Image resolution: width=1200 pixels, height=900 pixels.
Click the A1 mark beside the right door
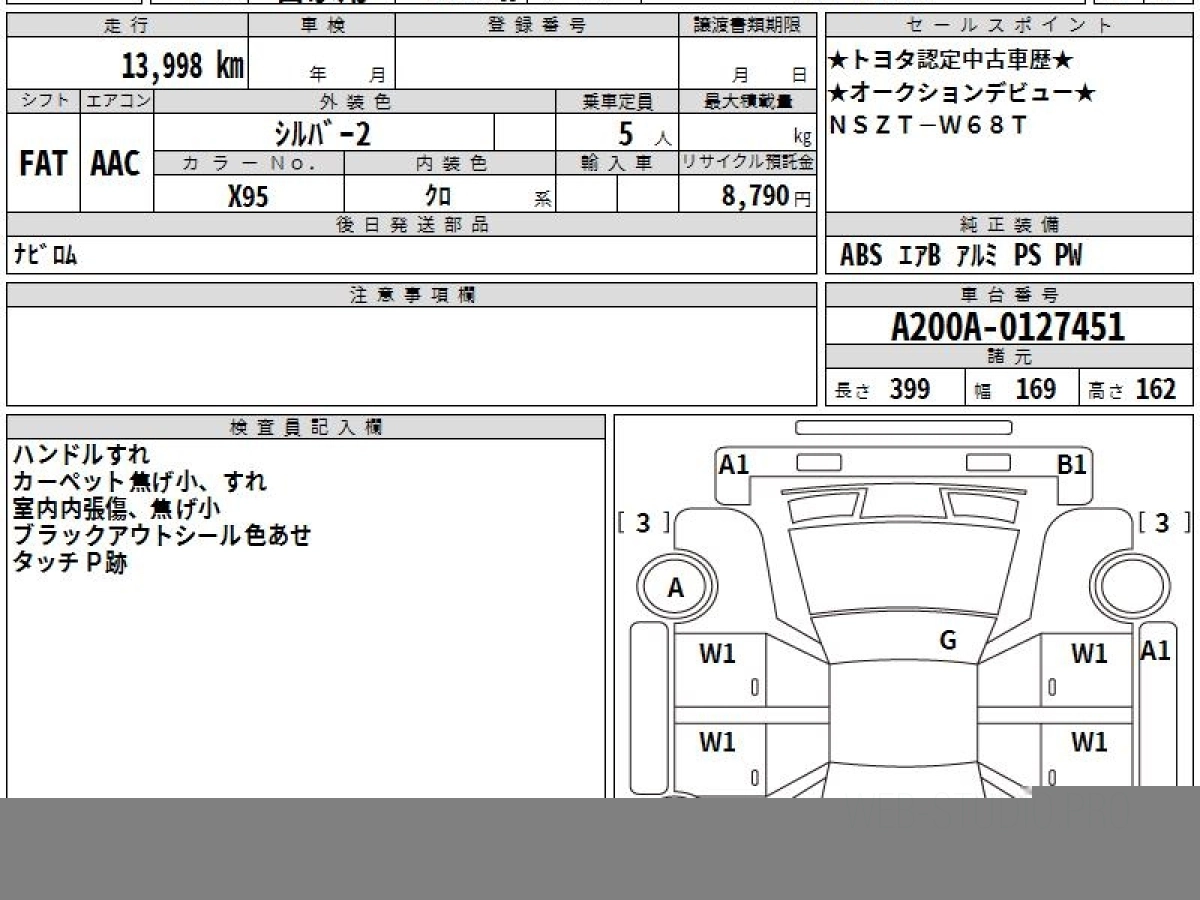tap(1155, 651)
